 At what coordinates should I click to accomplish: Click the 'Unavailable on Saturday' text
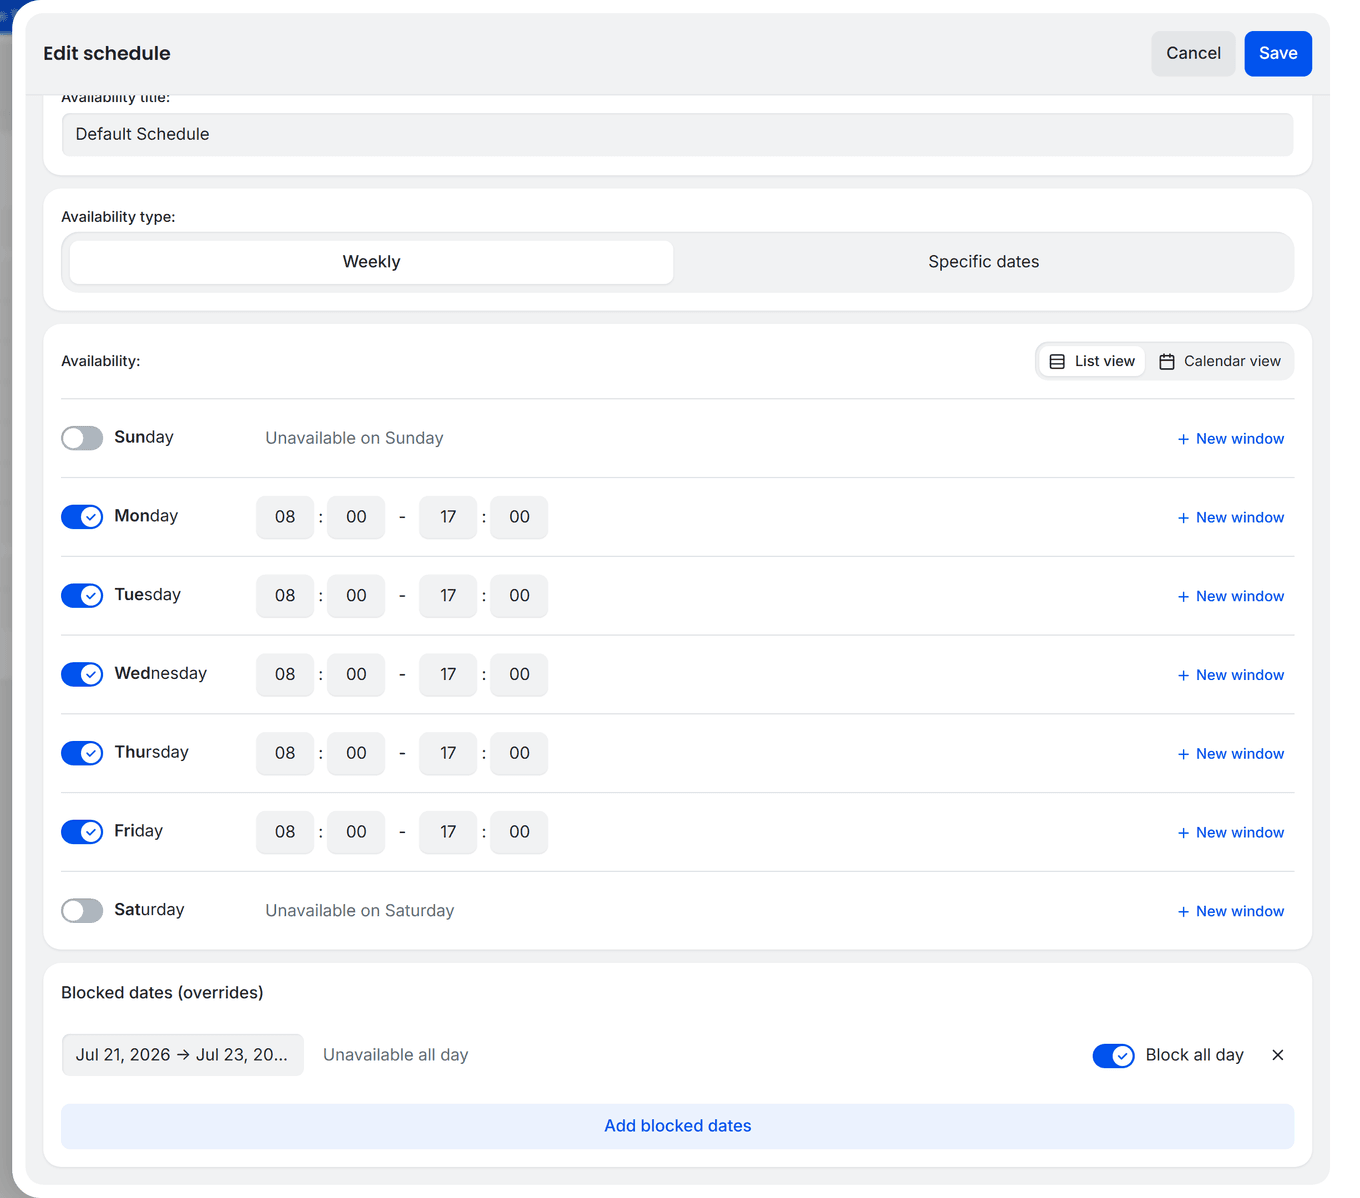coord(360,911)
